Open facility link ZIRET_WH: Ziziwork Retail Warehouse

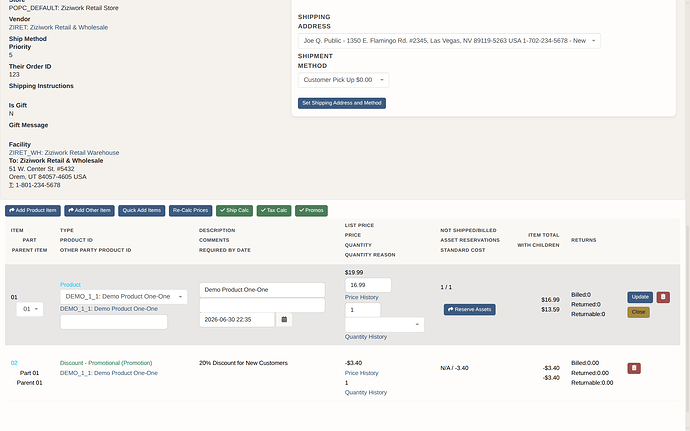(x=64, y=153)
